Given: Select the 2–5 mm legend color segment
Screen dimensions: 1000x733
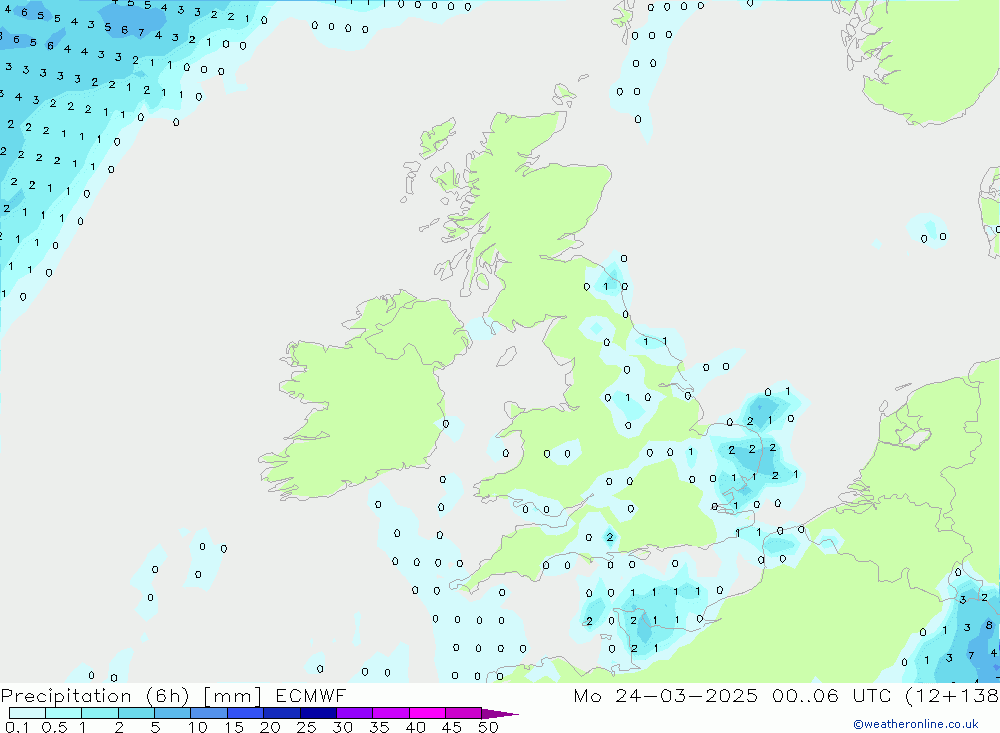Looking at the screenshot, I should (x=136, y=713).
